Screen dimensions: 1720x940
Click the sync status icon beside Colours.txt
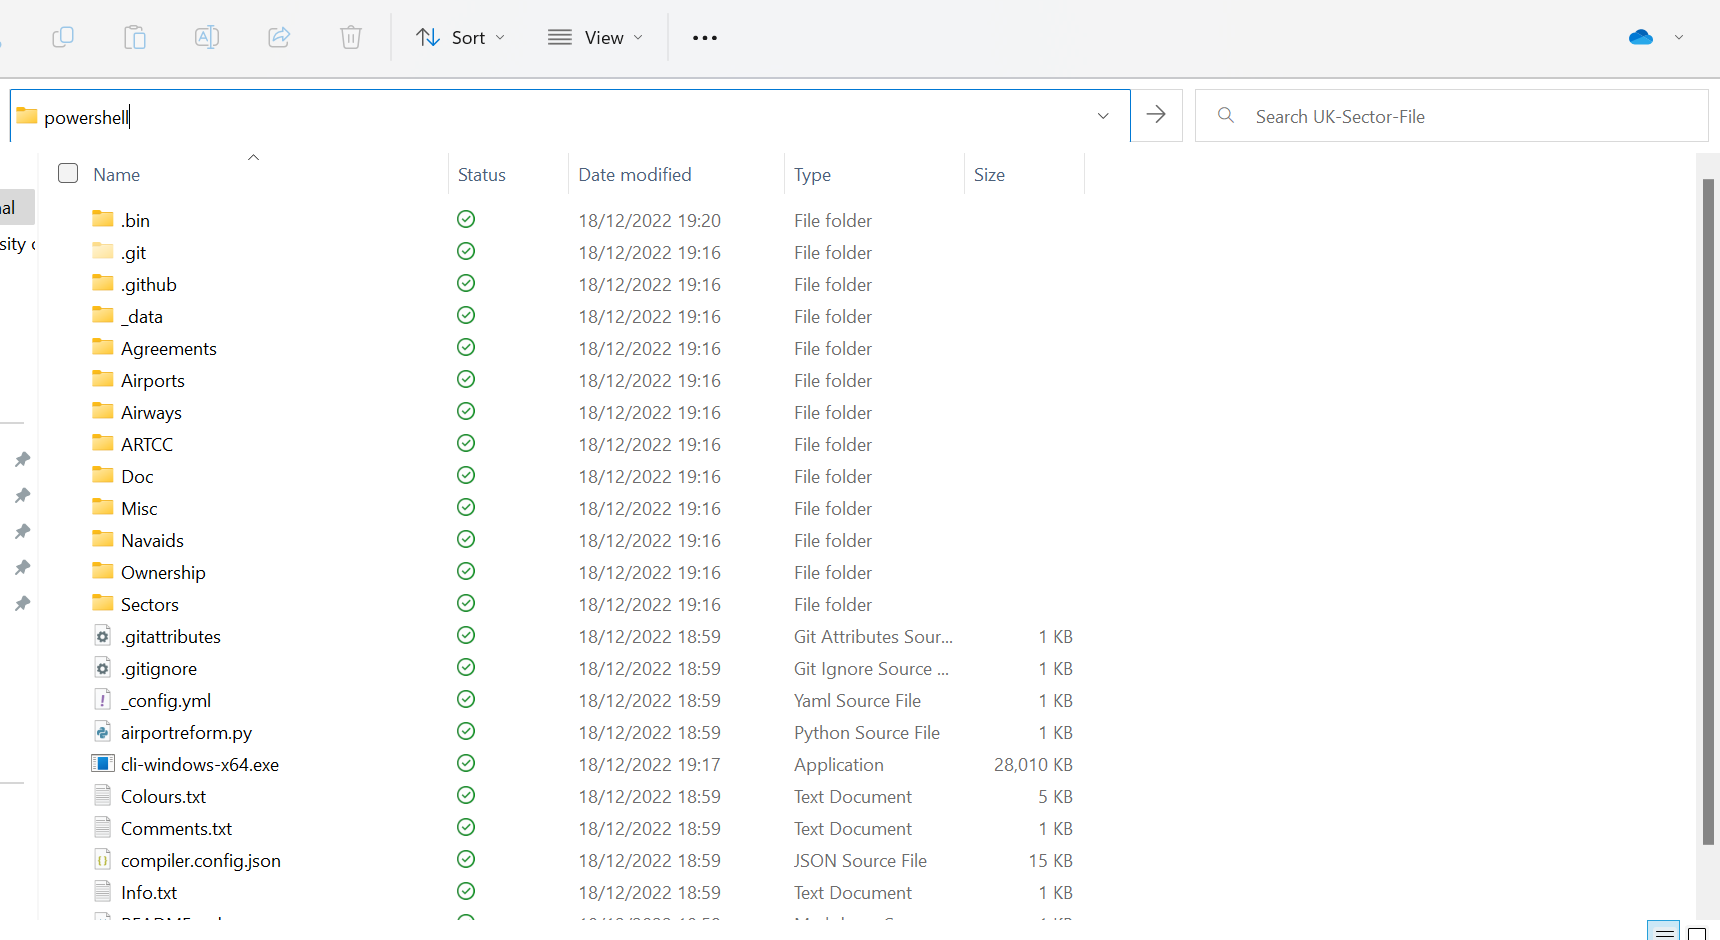point(465,795)
